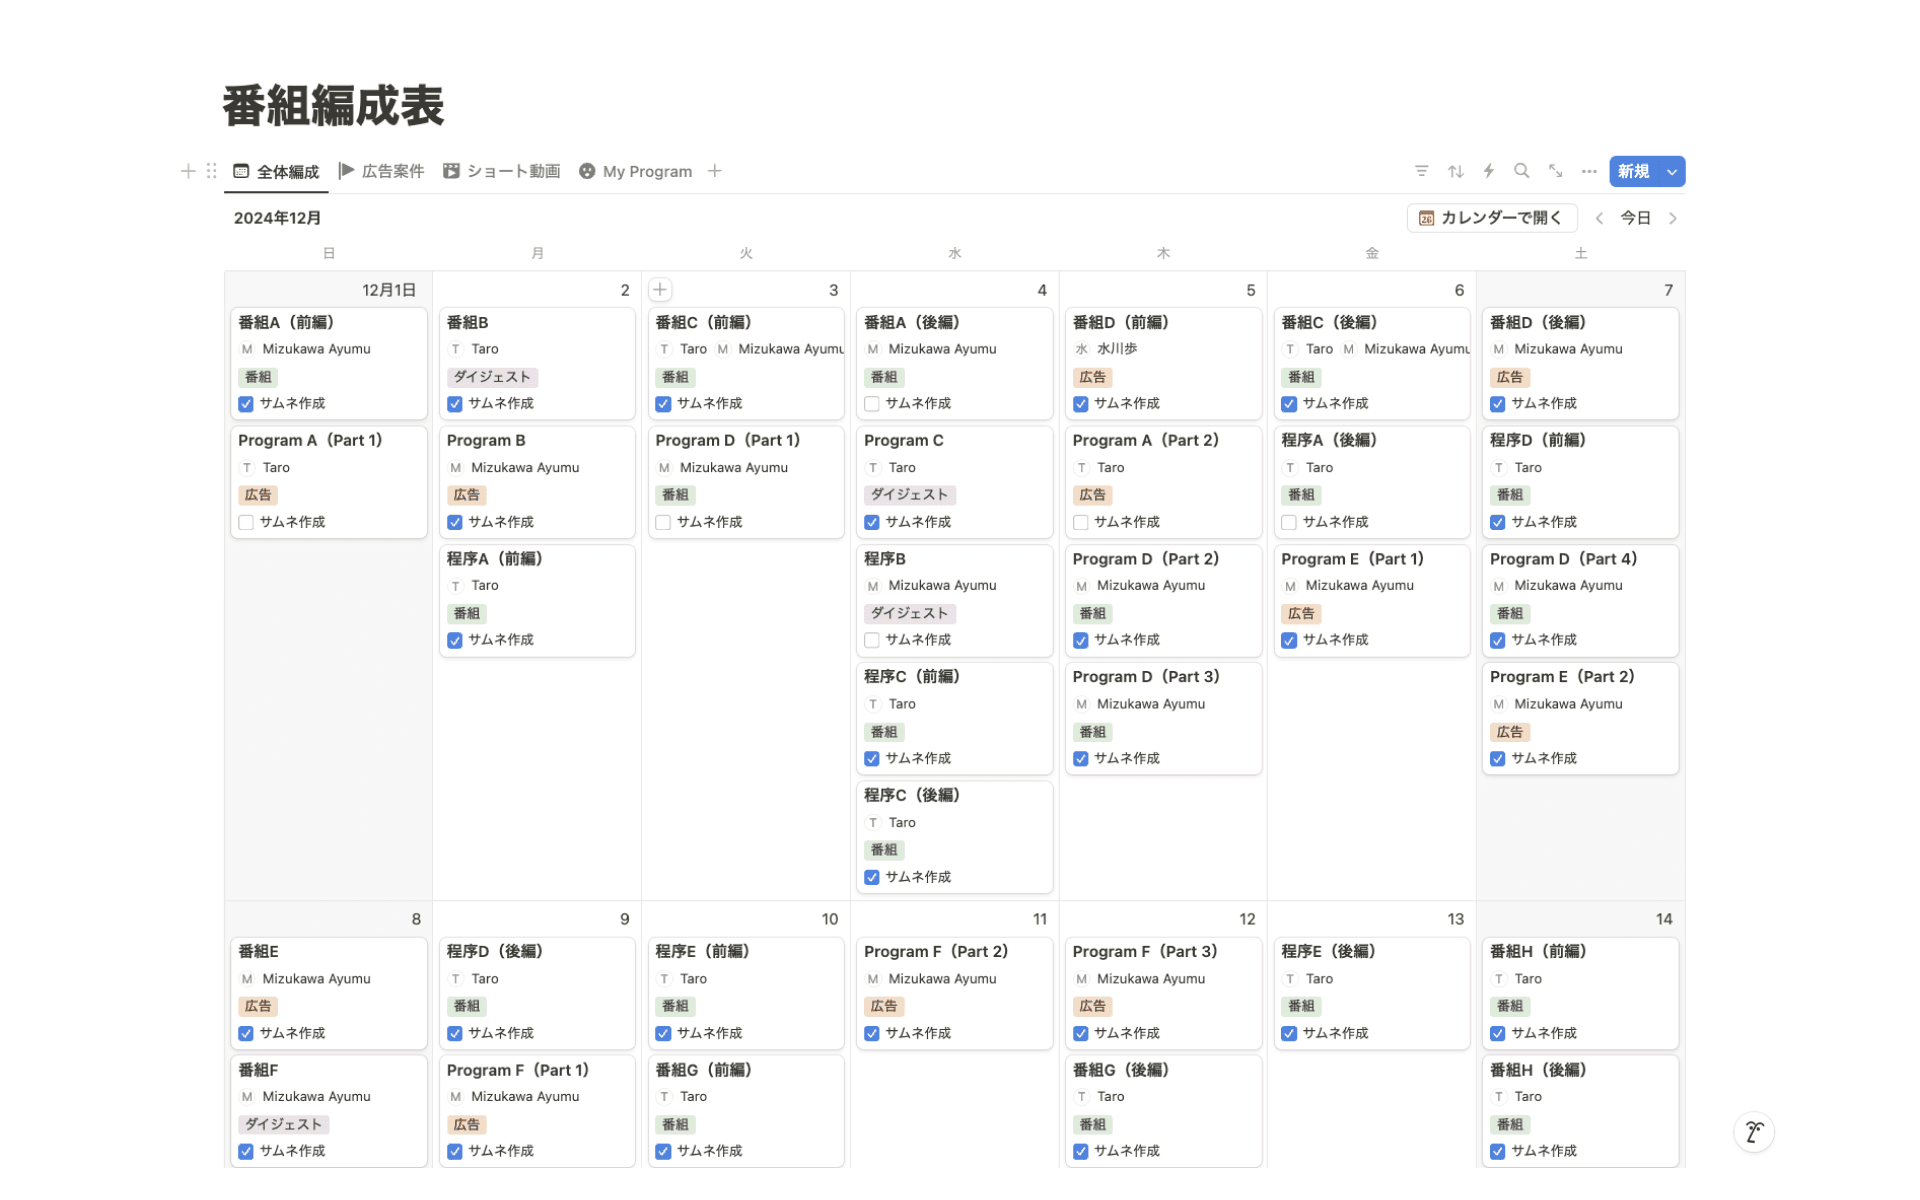
Task: Go to next month with right chevron
Action: pyautogui.click(x=1673, y=218)
